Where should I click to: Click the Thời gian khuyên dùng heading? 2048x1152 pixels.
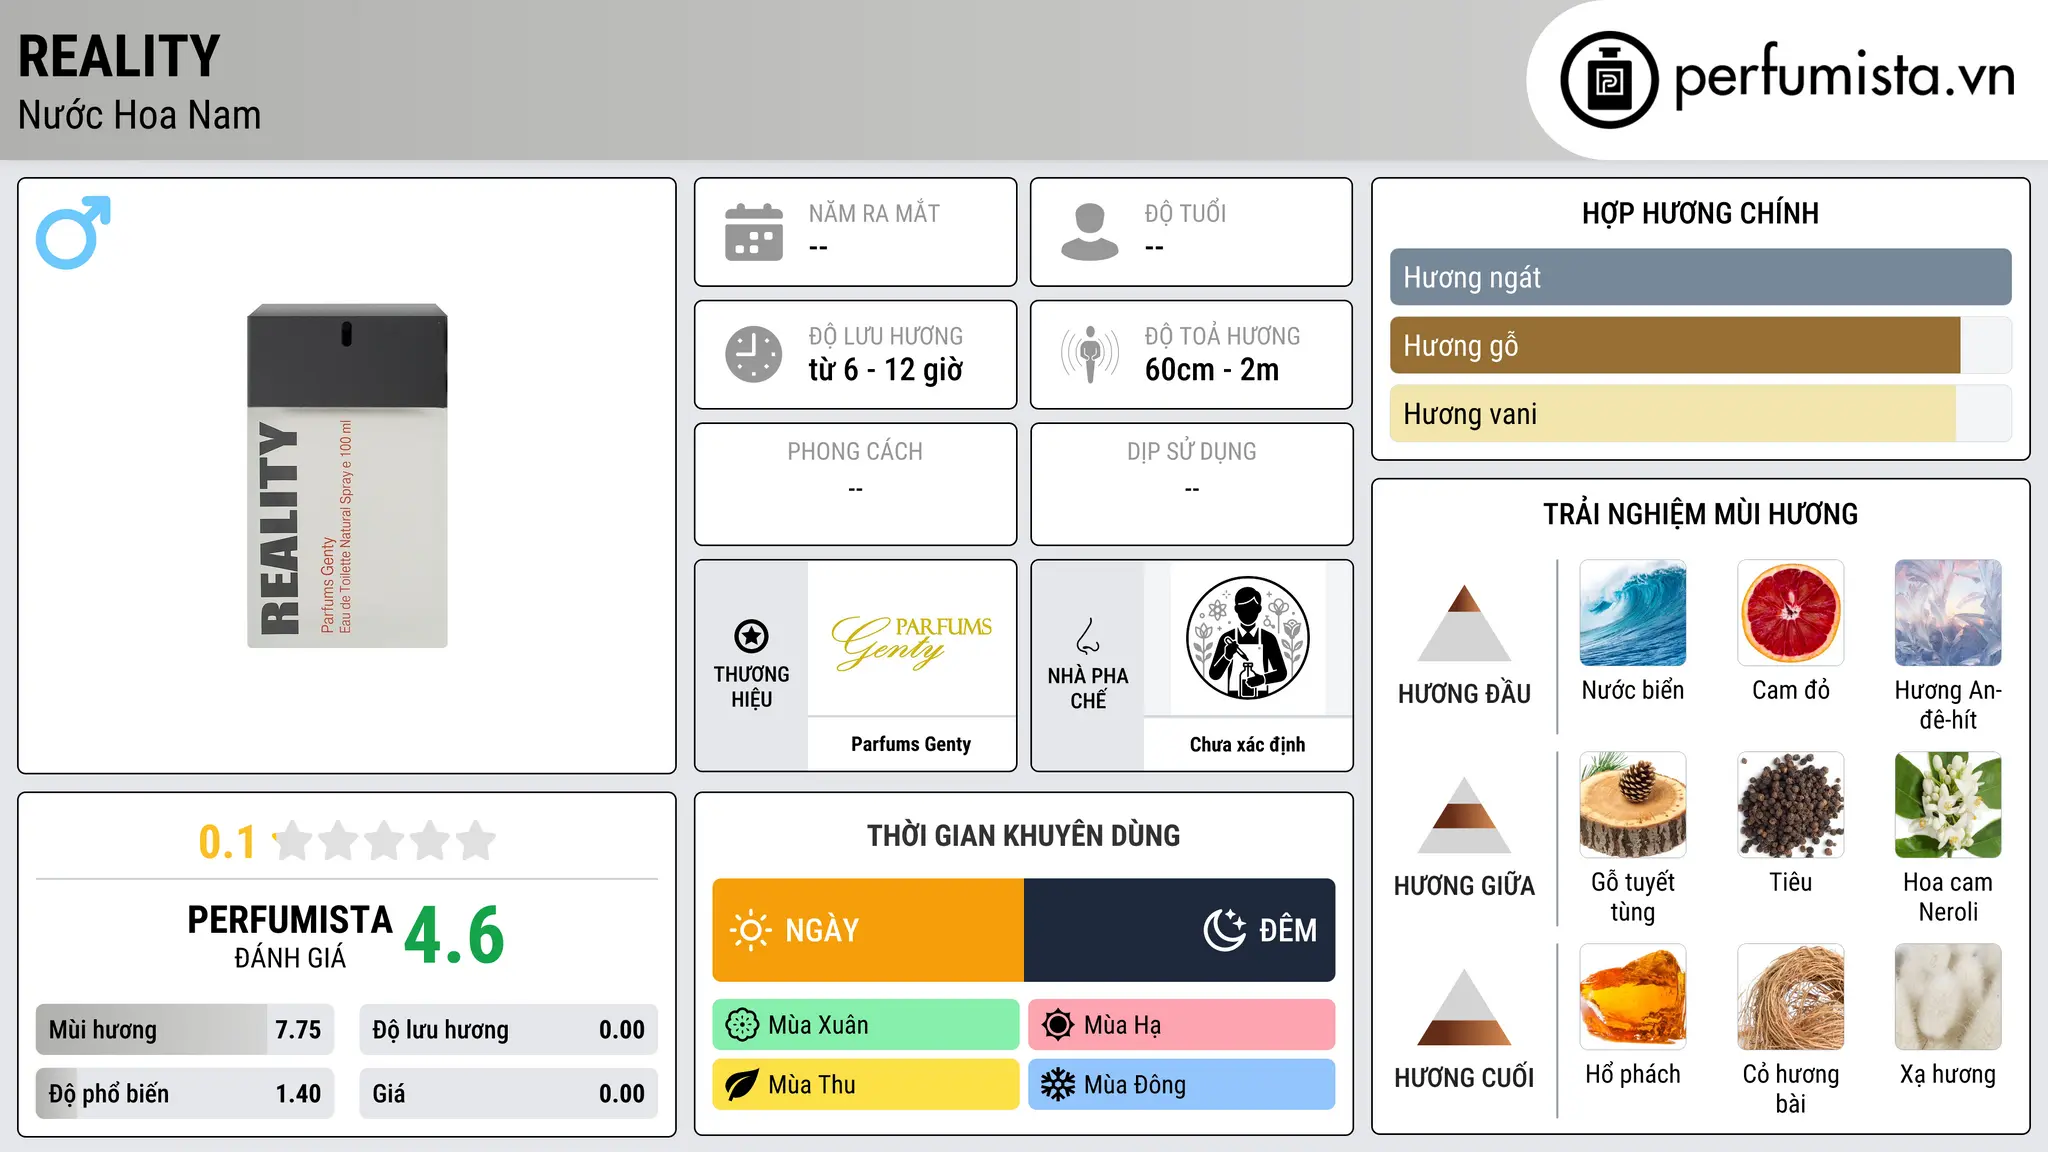(1024, 835)
